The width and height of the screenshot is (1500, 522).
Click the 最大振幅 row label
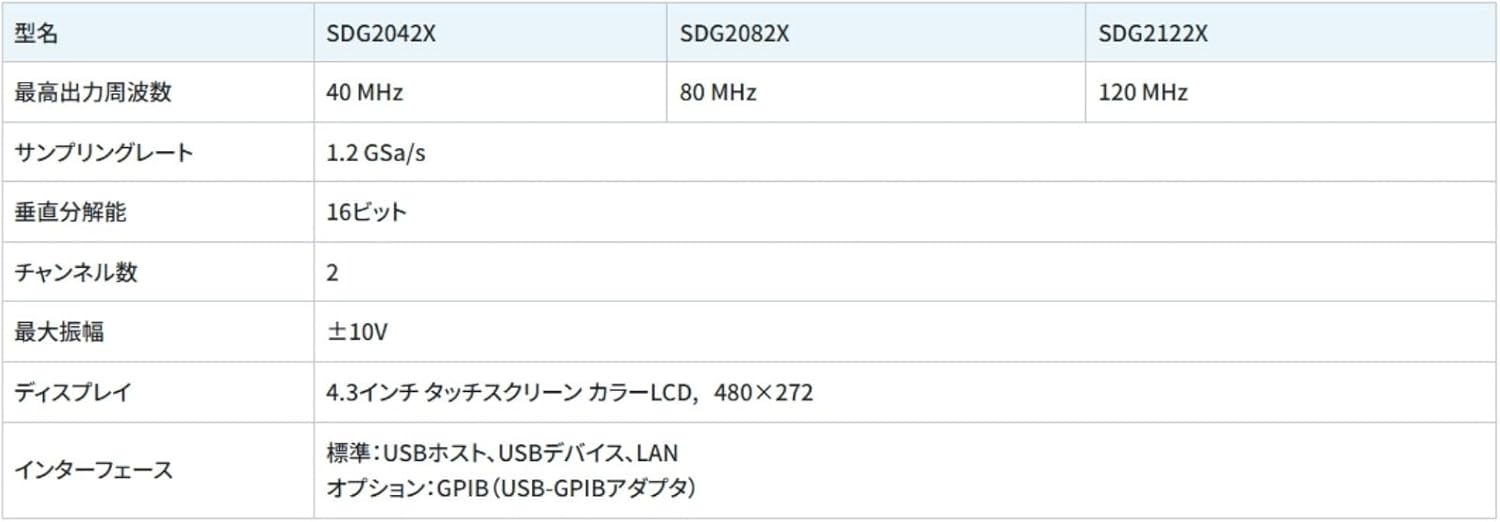[x=59, y=332]
